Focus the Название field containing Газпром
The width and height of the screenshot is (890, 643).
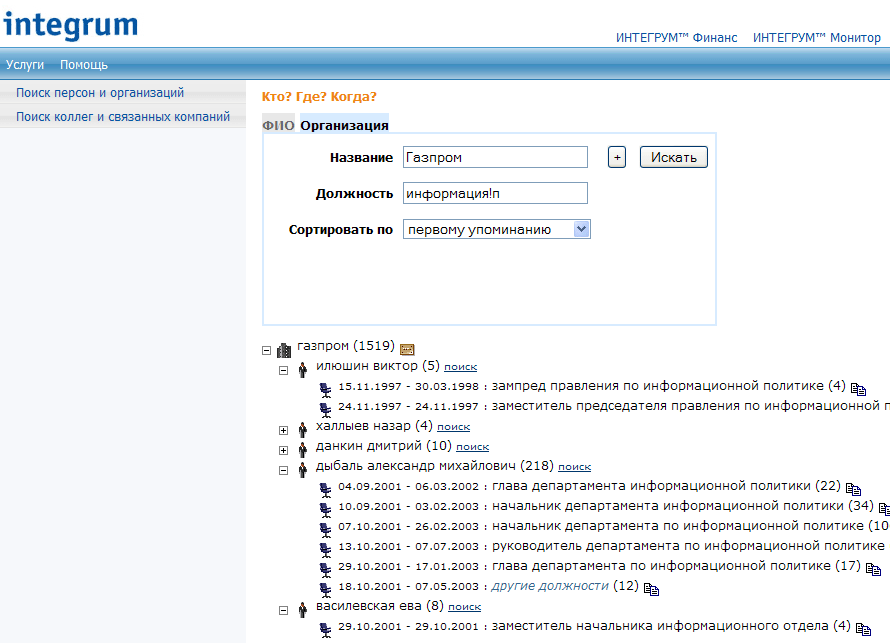click(496, 157)
